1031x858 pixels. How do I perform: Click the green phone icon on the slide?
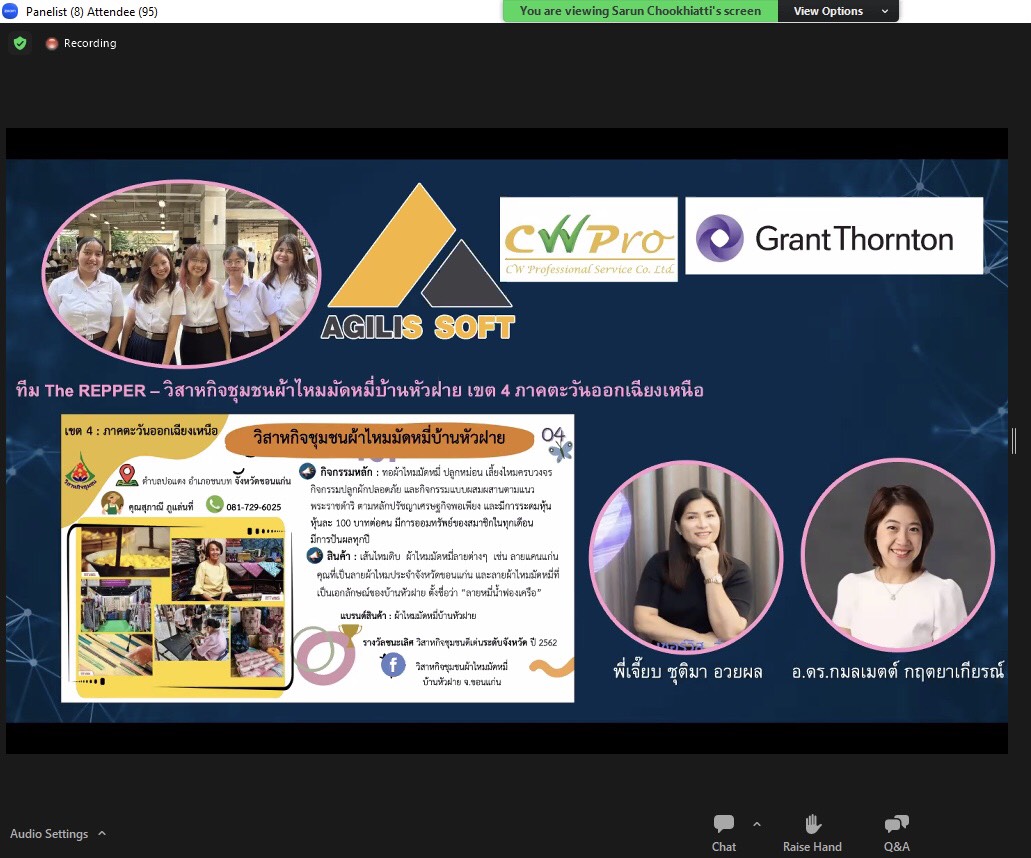coord(214,504)
